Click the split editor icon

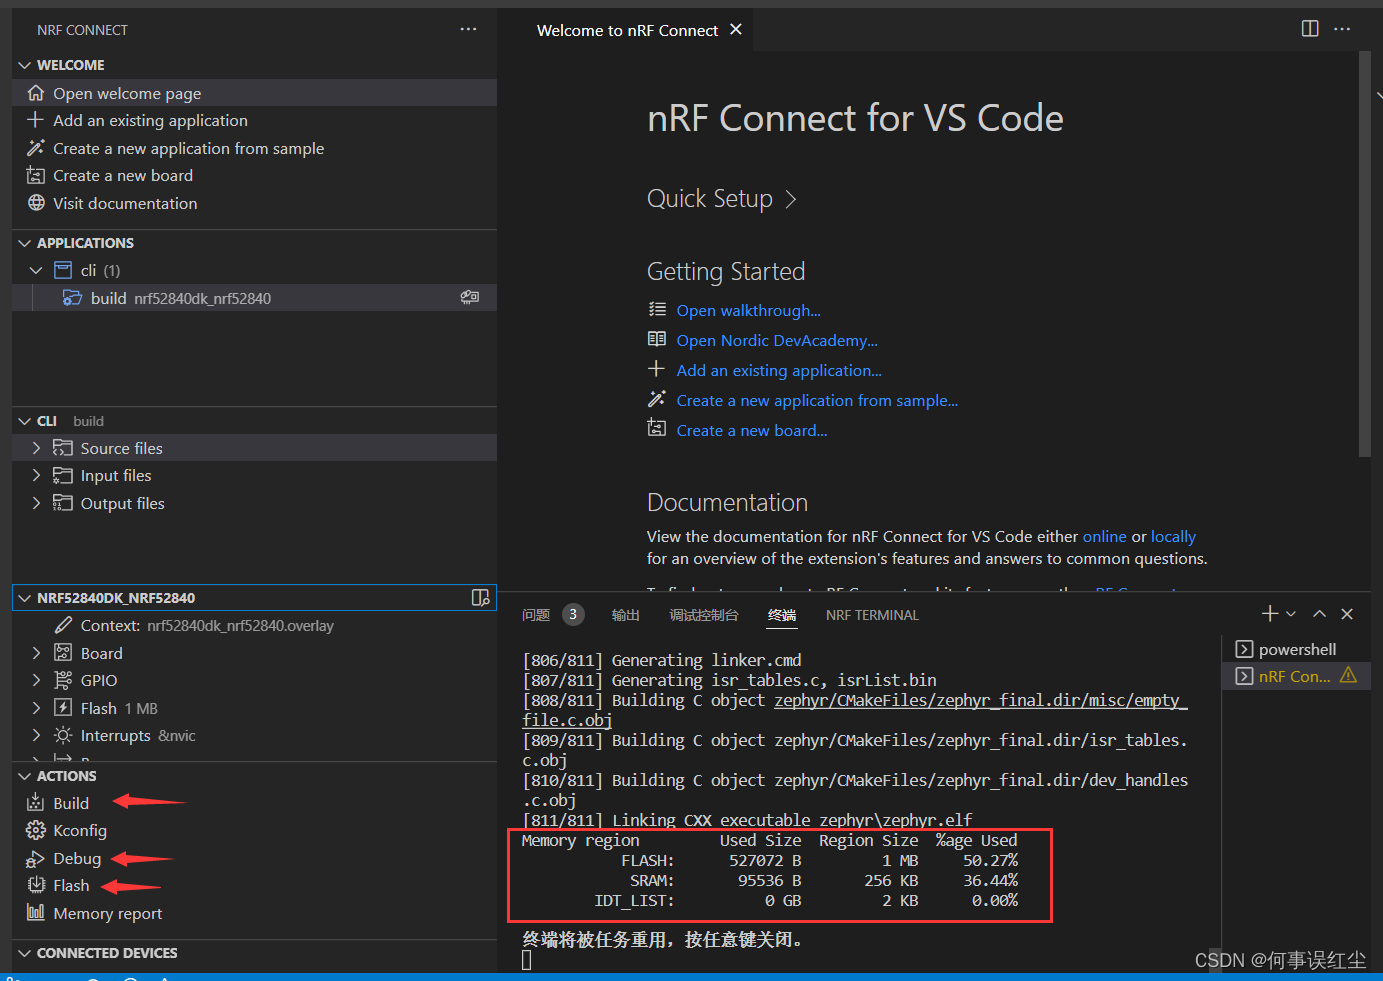point(1310,29)
